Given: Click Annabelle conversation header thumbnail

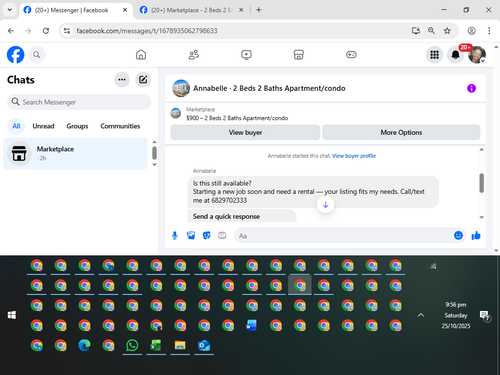Looking at the screenshot, I should (181, 88).
